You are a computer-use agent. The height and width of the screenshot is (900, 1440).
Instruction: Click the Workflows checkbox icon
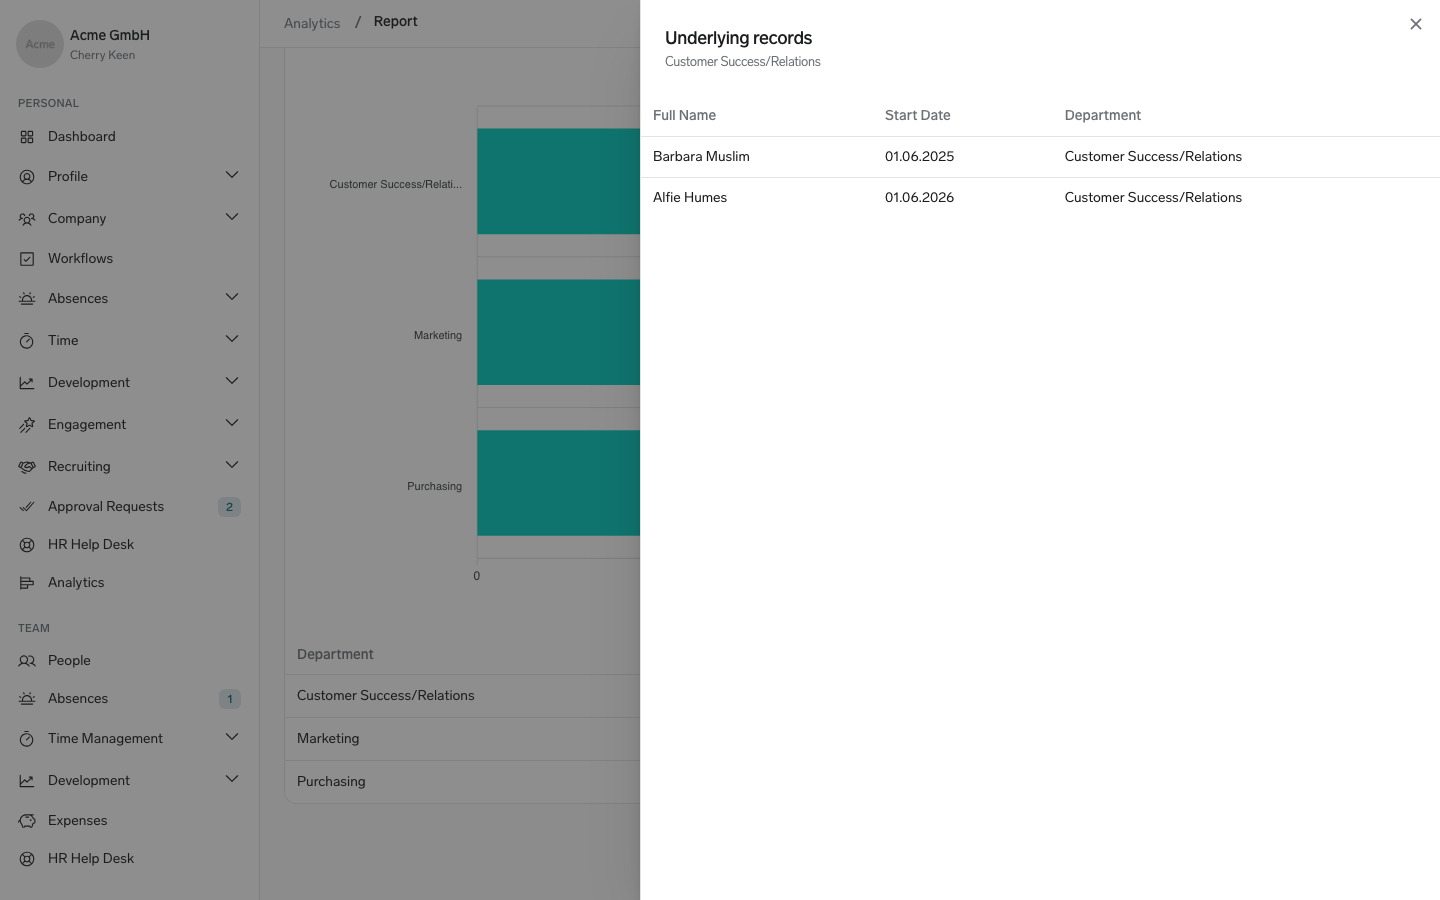(27, 259)
